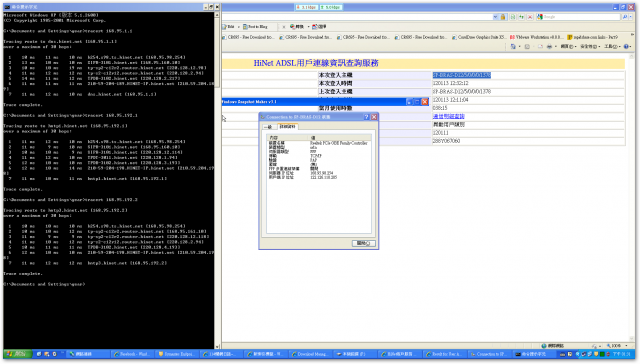The image size is (640, 364).
Task: Close the Windows Snapshot Maker window
Action: [x=424, y=102]
